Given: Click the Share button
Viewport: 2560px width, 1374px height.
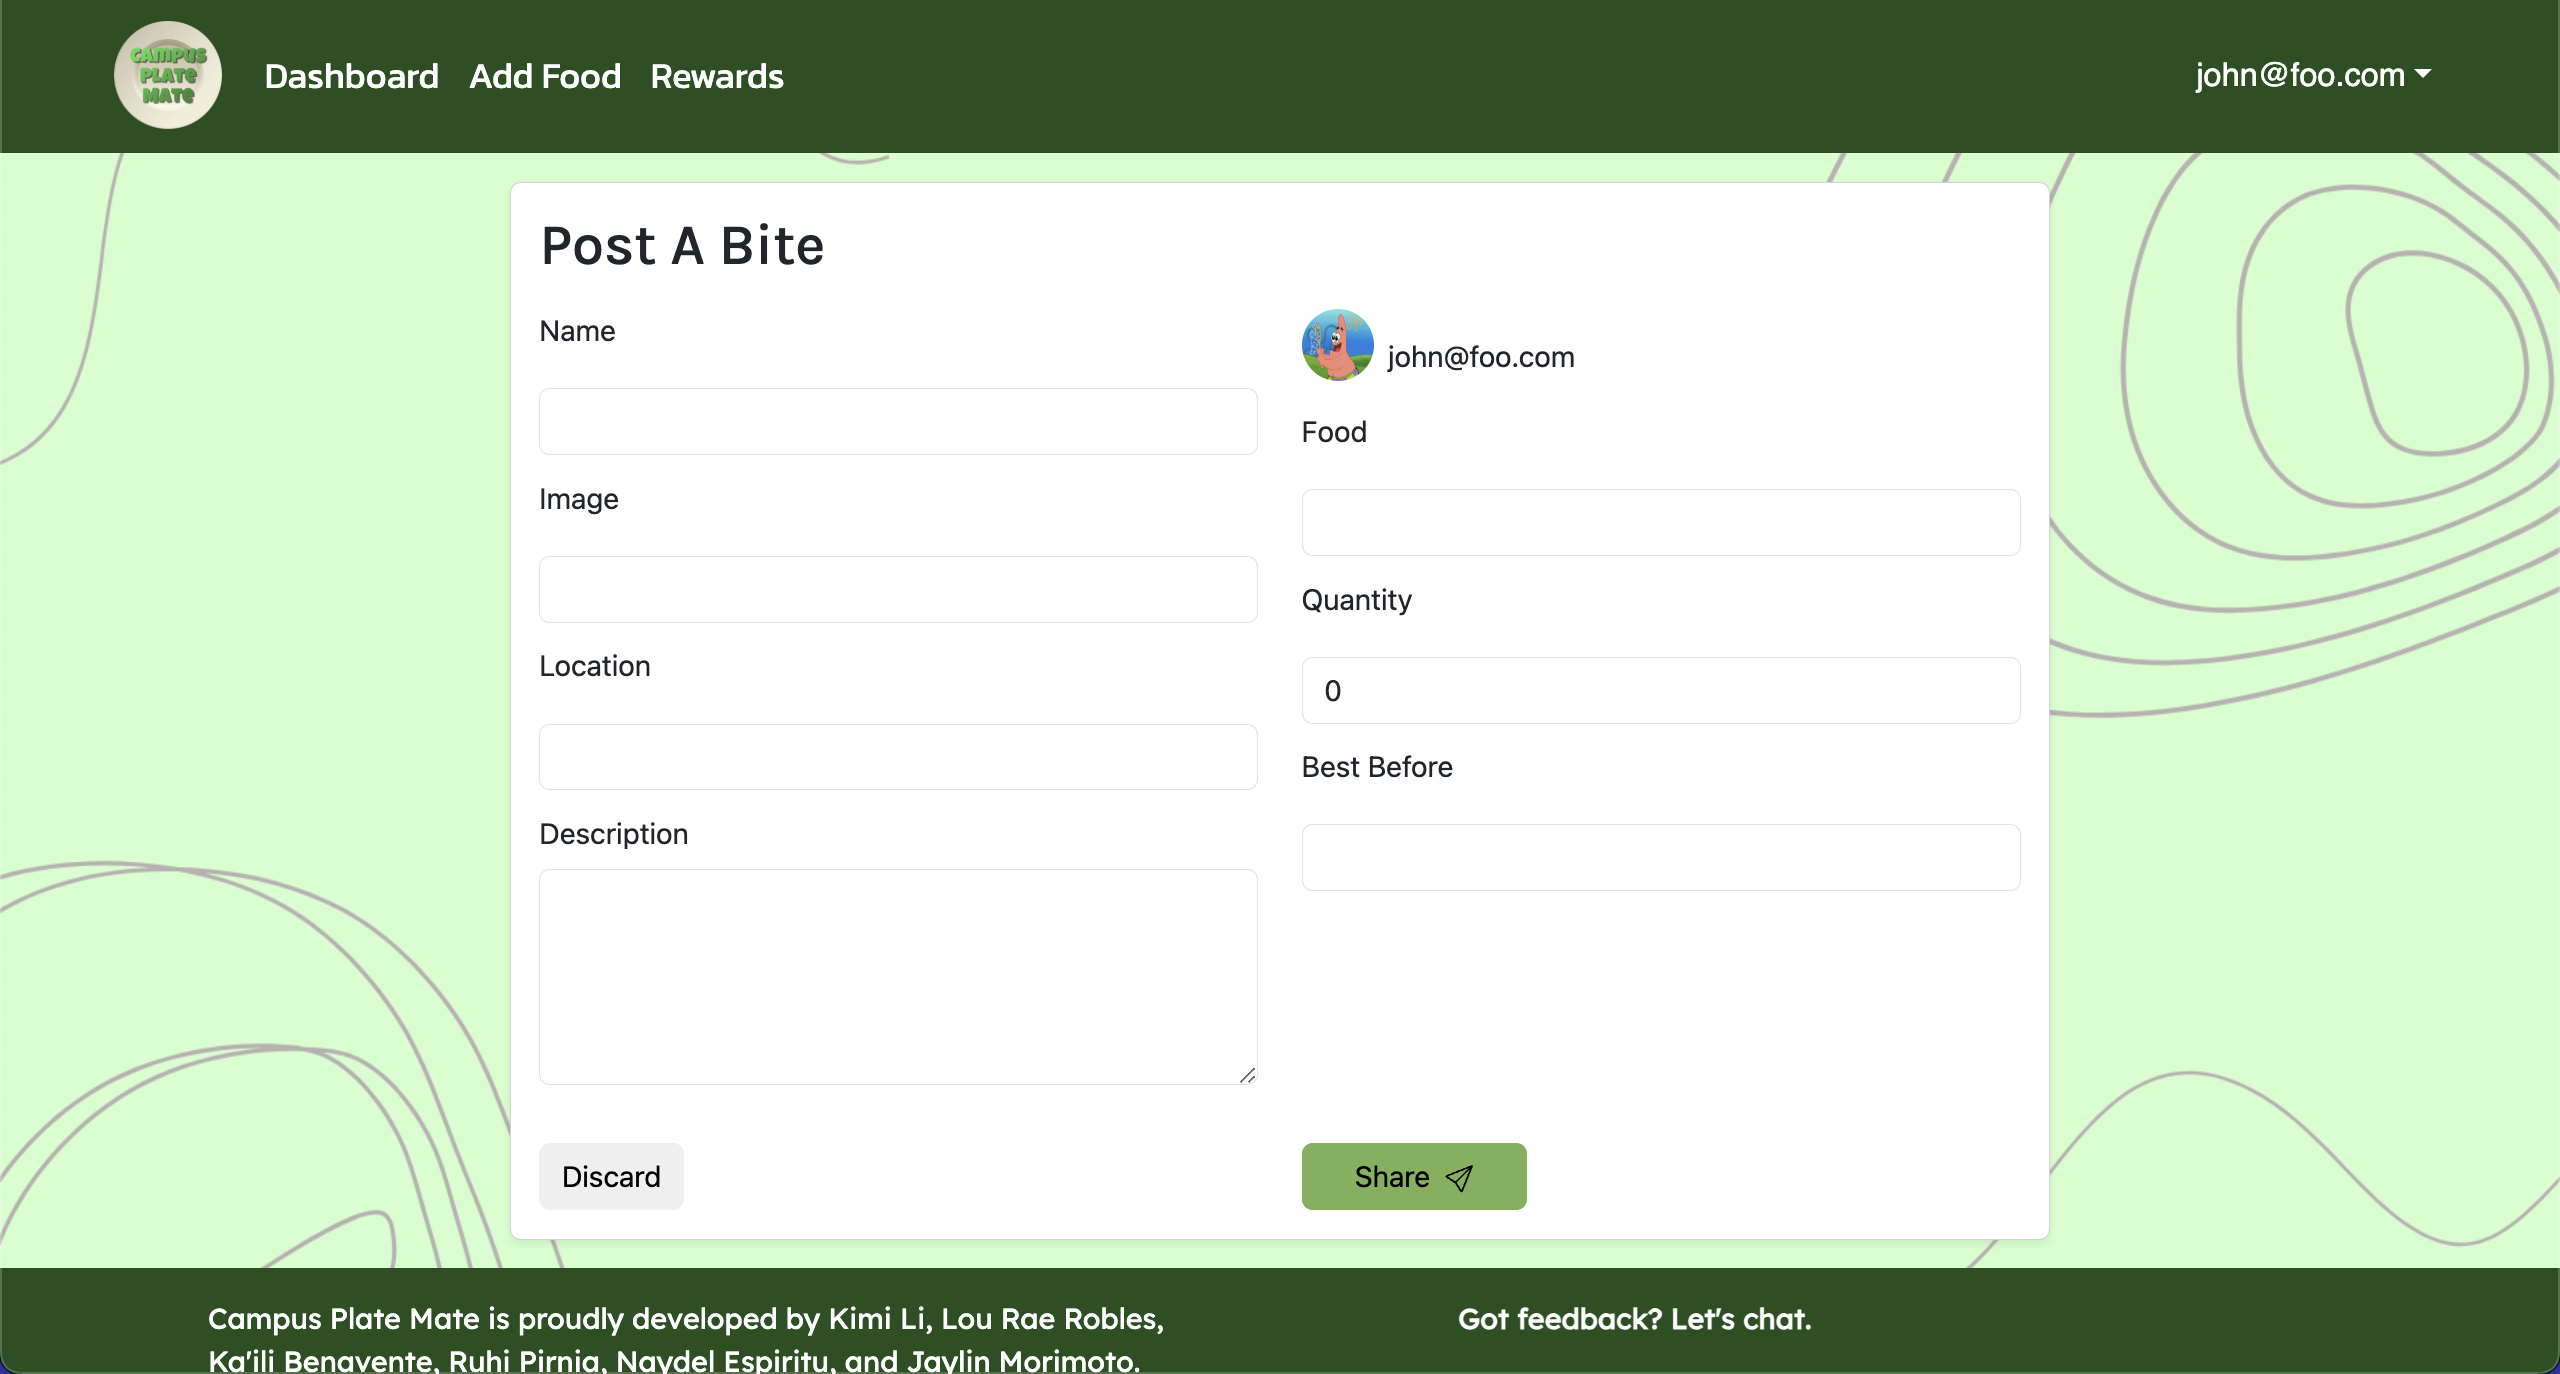Looking at the screenshot, I should click(x=1414, y=1176).
